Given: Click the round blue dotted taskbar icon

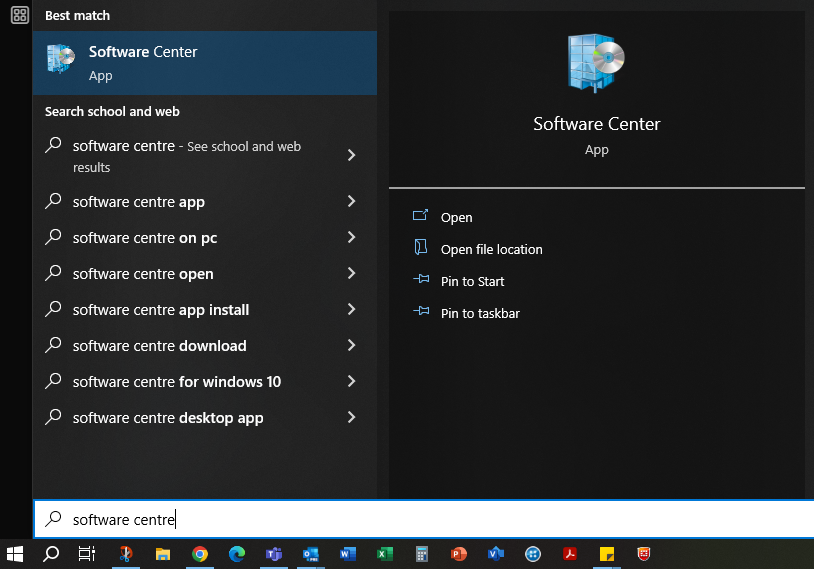Looking at the screenshot, I should pyautogui.click(x=533, y=554).
